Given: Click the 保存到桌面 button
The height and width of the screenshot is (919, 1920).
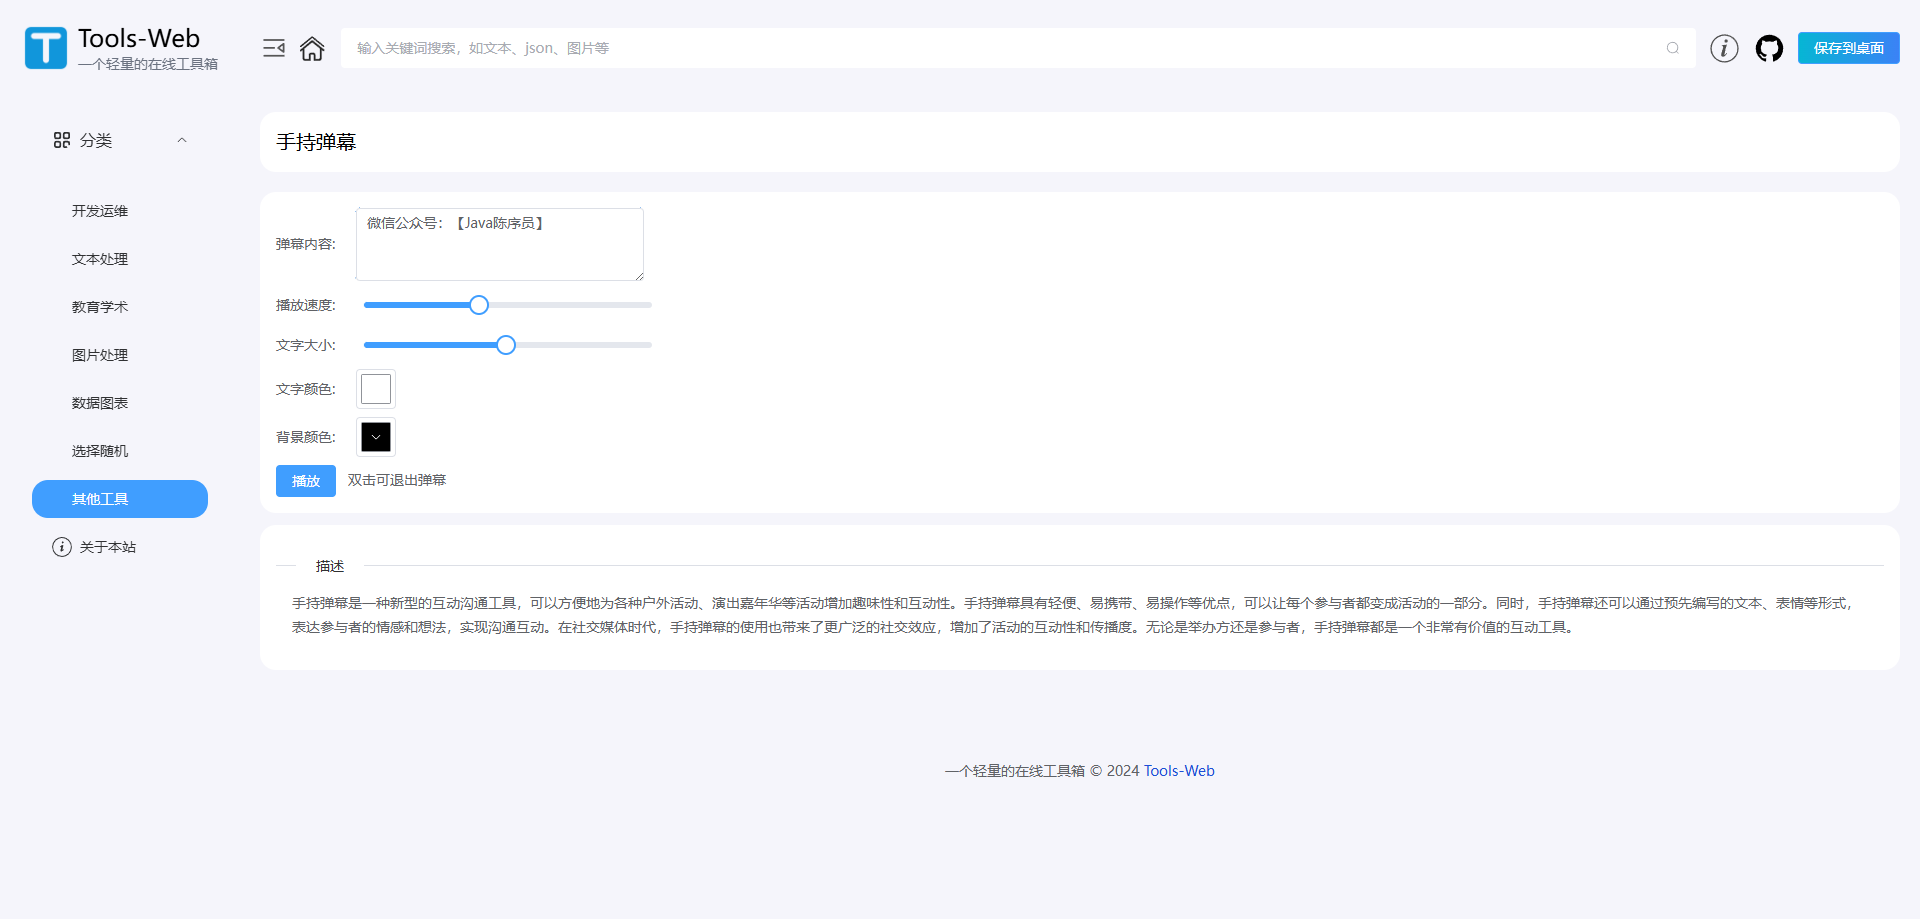Looking at the screenshot, I should [1849, 48].
